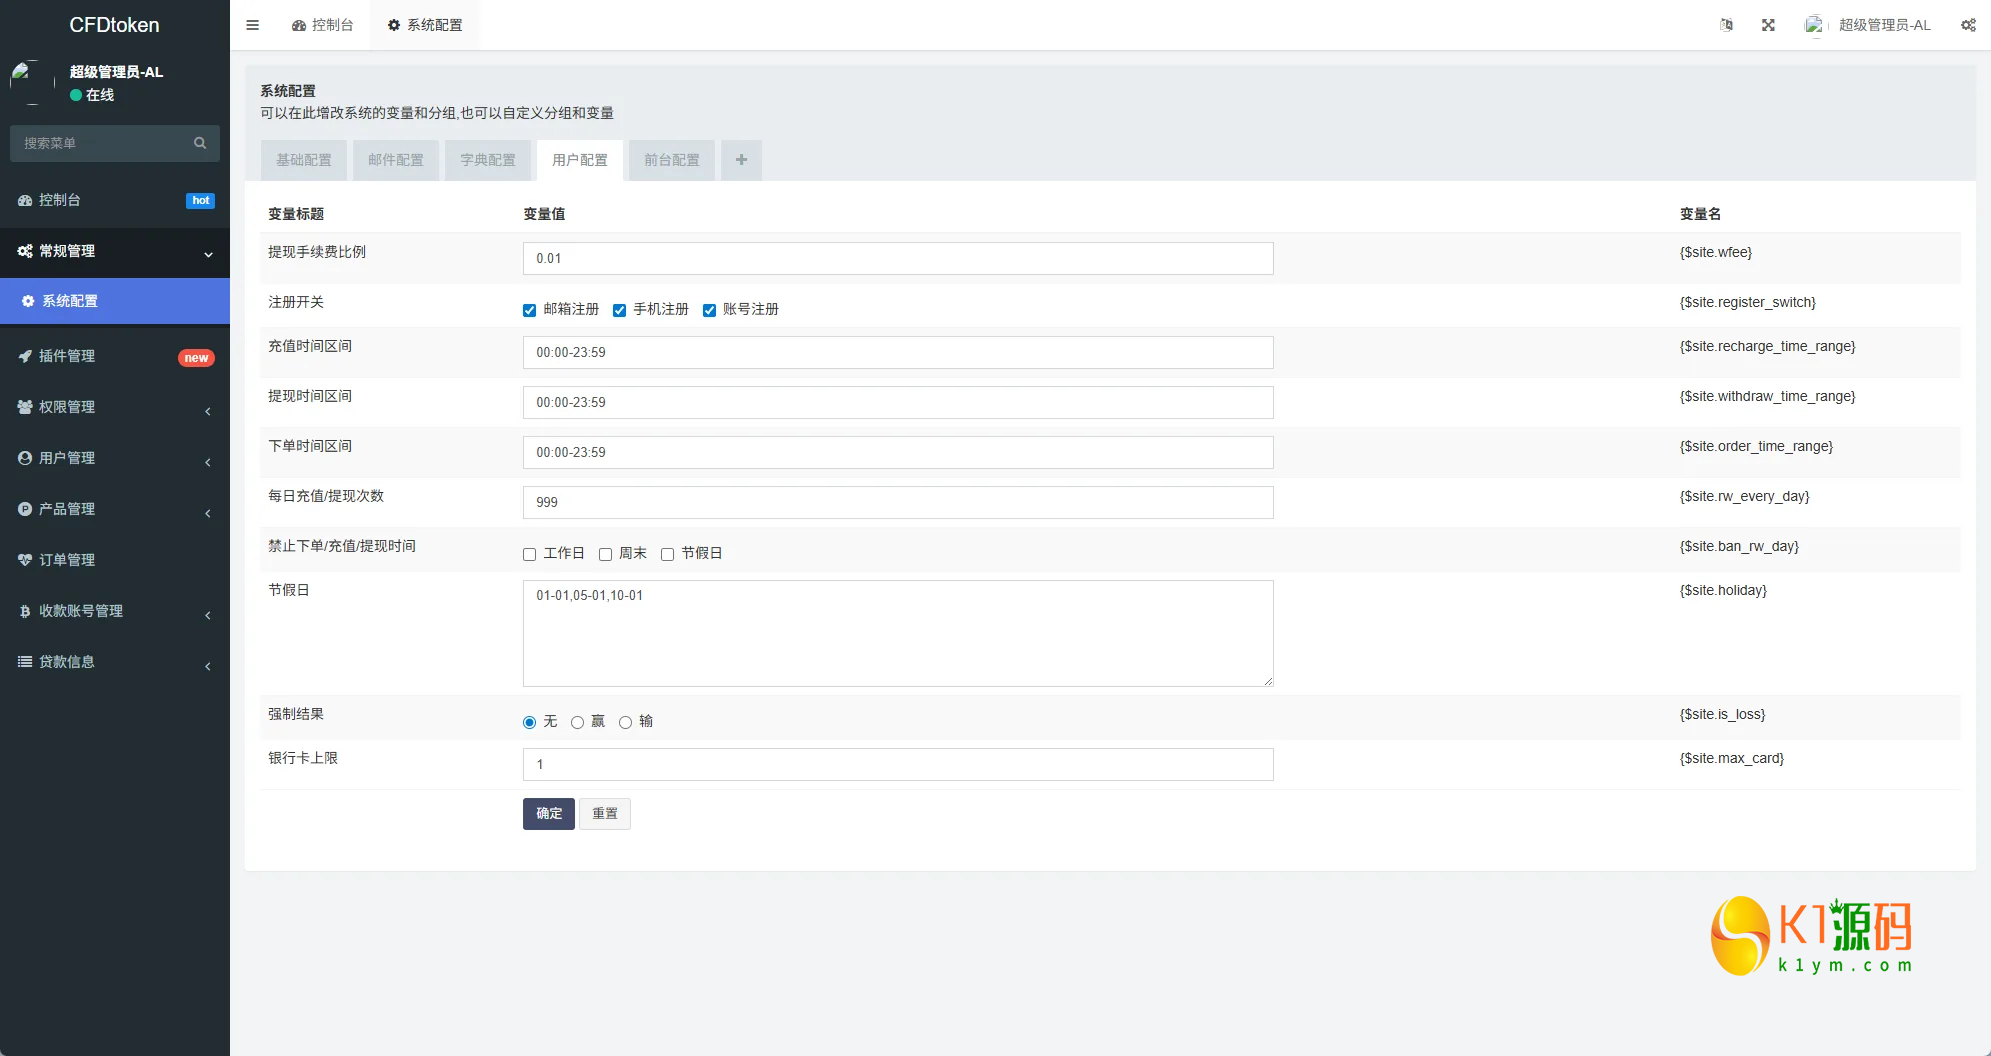Switch to the 邮件配置 tab
This screenshot has height=1056, width=1991.
point(396,160)
